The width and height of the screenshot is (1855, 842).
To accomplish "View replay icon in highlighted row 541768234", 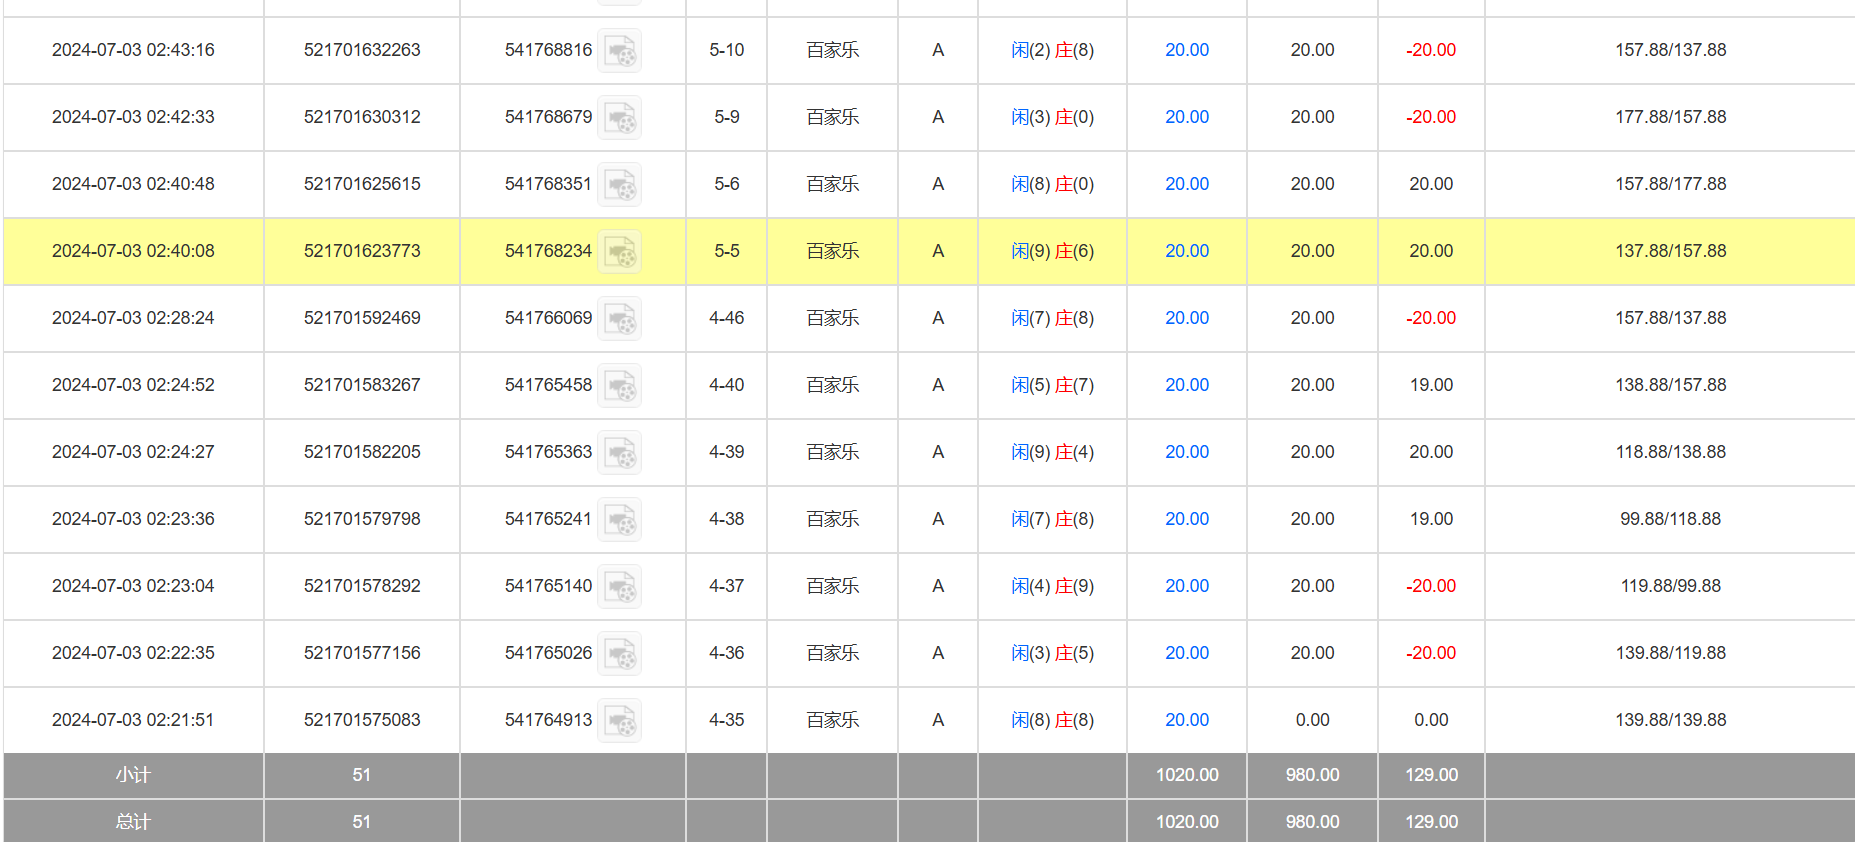I will tap(620, 252).
